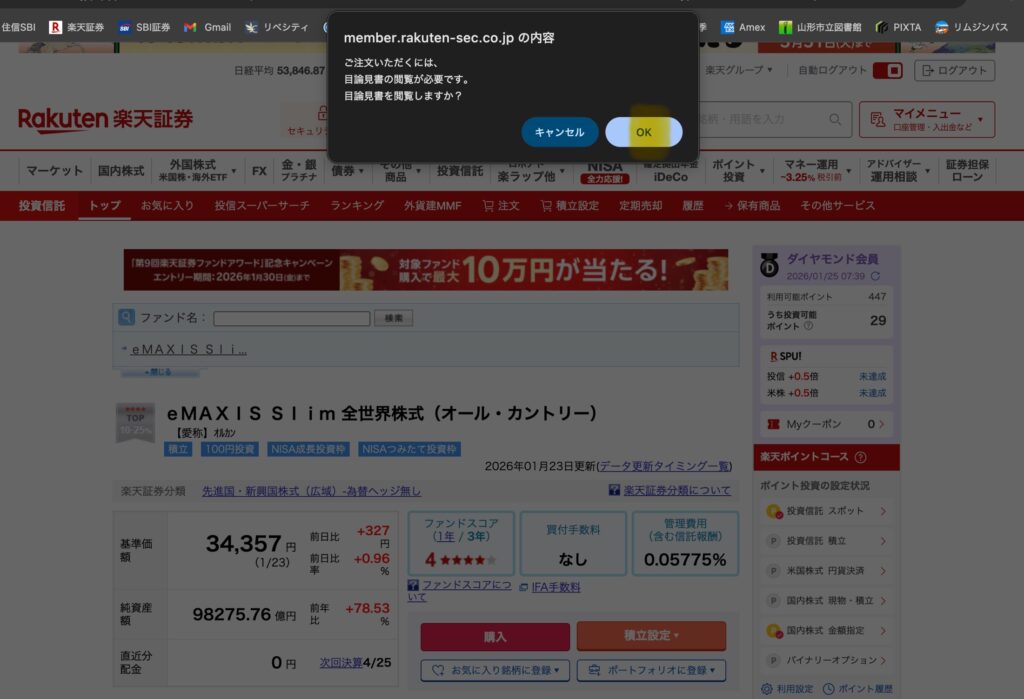The image size is (1024, 699).
Task: Open ポイント履歴 clock icon
Action: pyautogui.click(x=824, y=689)
